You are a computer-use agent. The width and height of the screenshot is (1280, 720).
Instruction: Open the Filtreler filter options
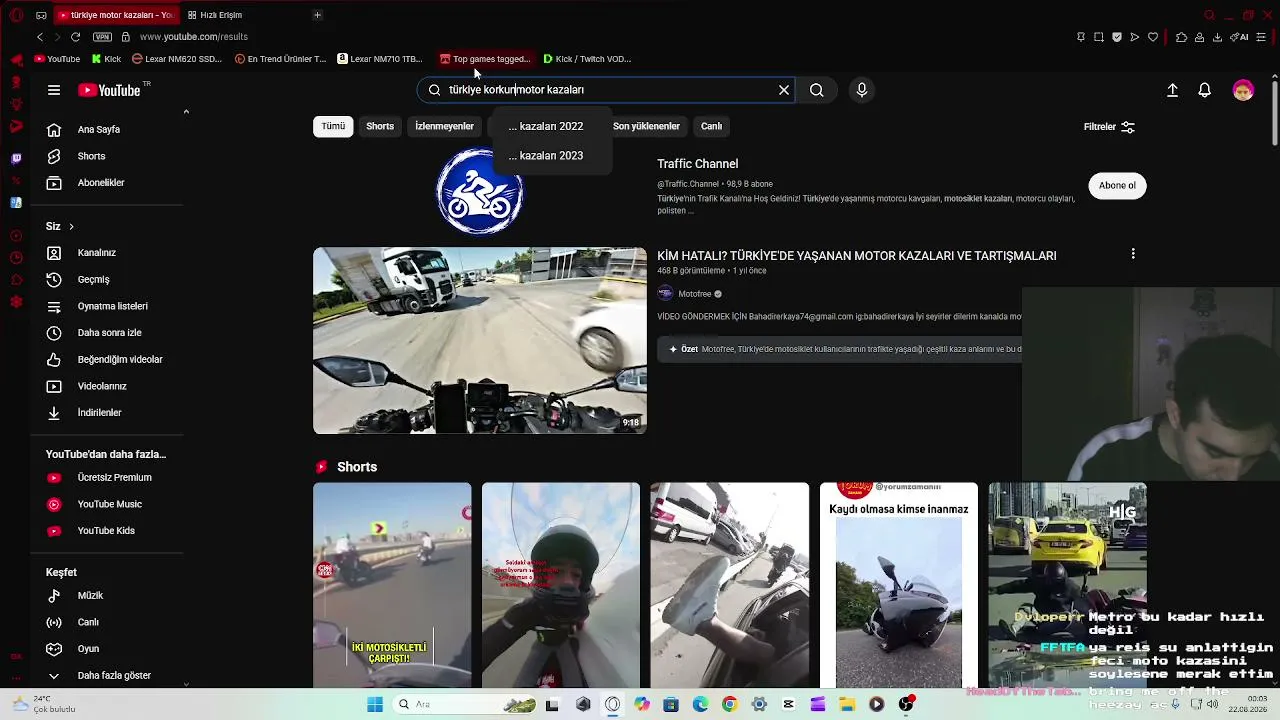click(1109, 127)
